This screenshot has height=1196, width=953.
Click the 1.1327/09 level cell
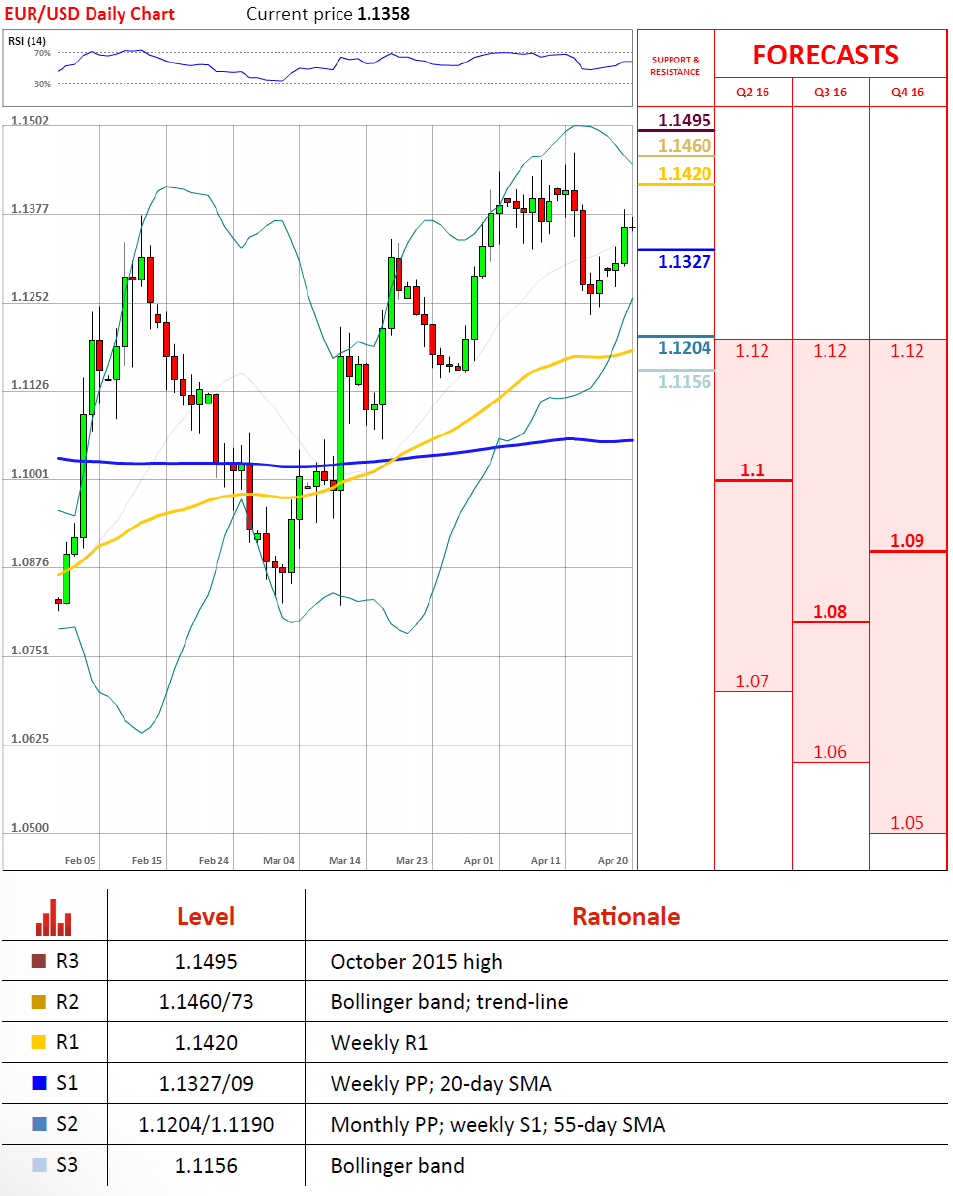coord(206,1083)
